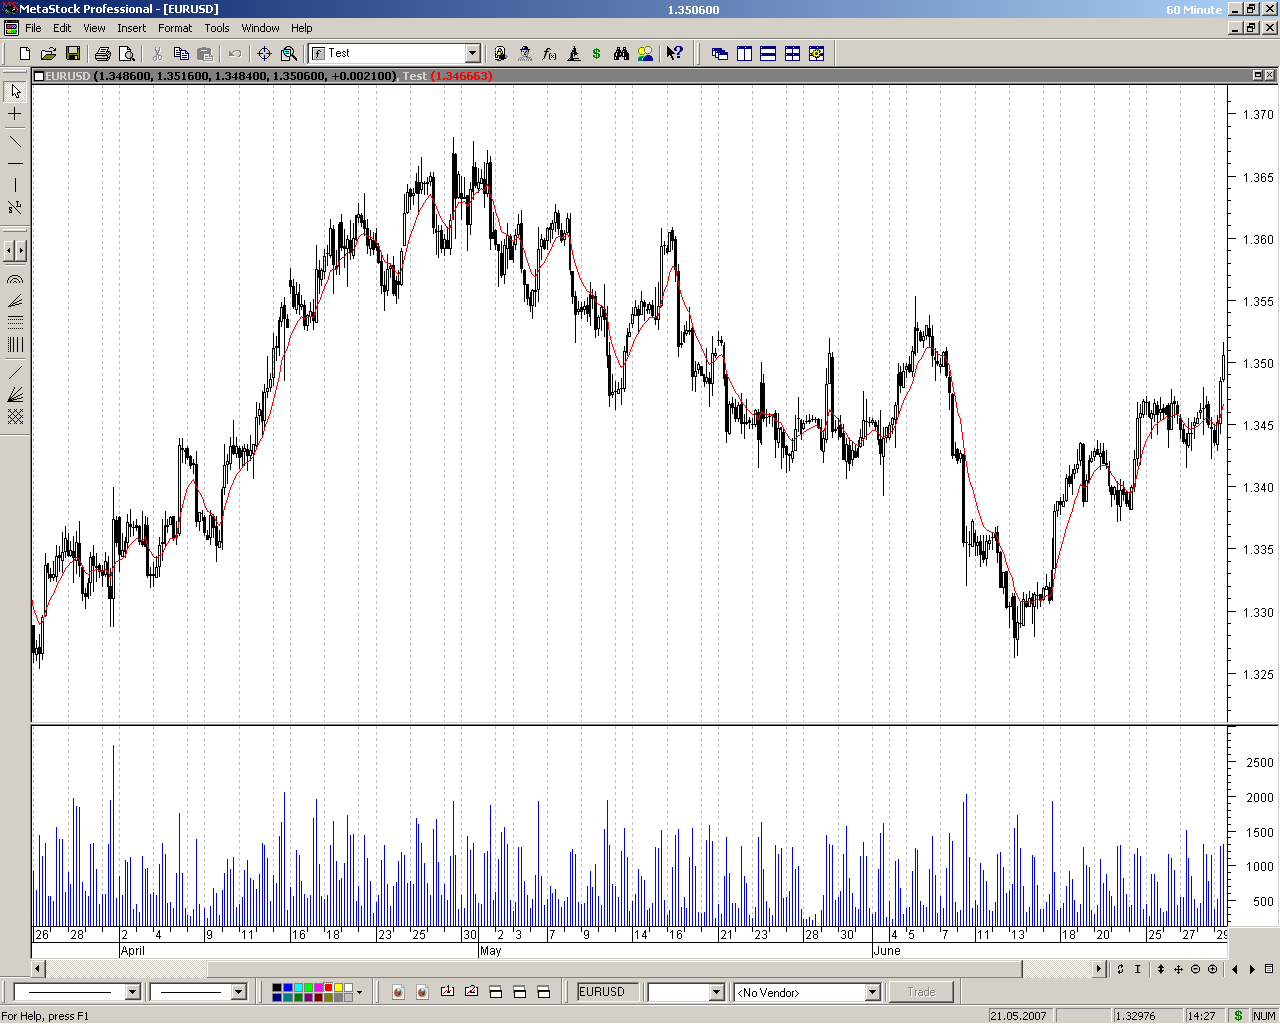Arrange windows with the Tile Horizontally icon
This screenshot has height=1024, width=1280.
click(x=768, y=54)
